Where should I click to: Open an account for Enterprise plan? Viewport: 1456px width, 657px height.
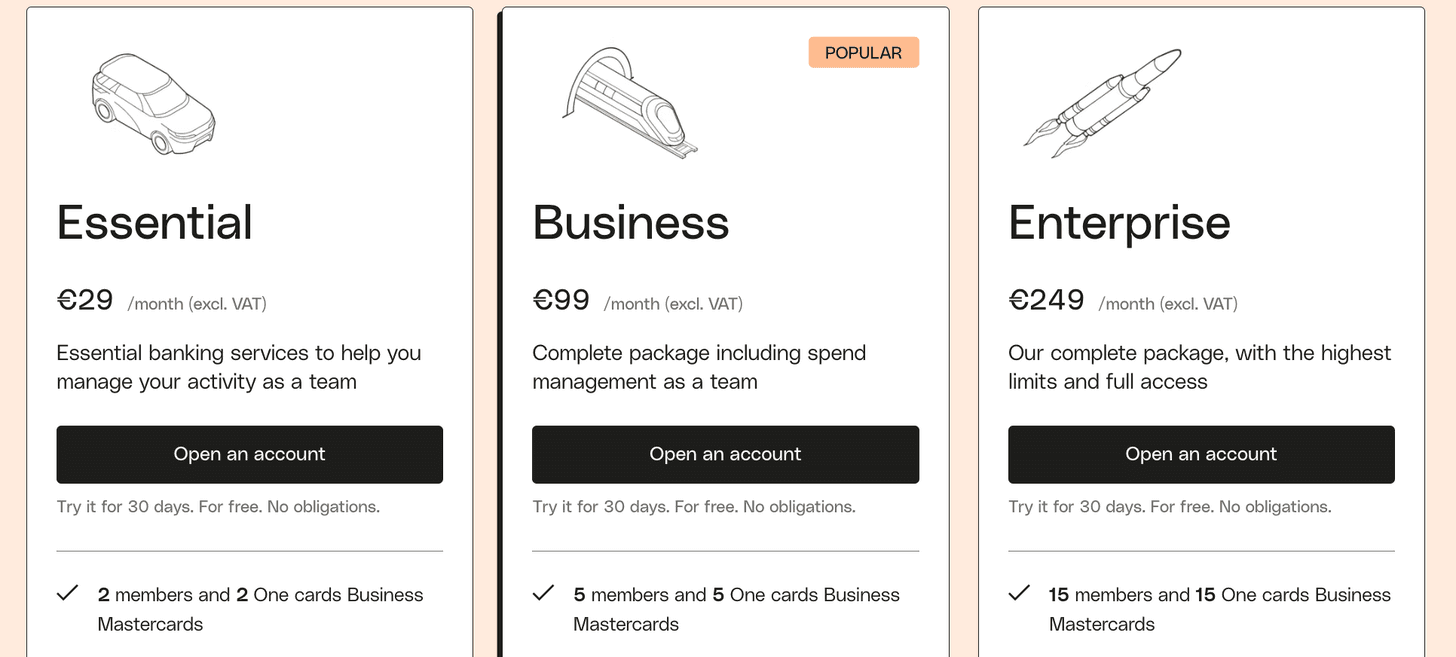[x=1201, y=454]
